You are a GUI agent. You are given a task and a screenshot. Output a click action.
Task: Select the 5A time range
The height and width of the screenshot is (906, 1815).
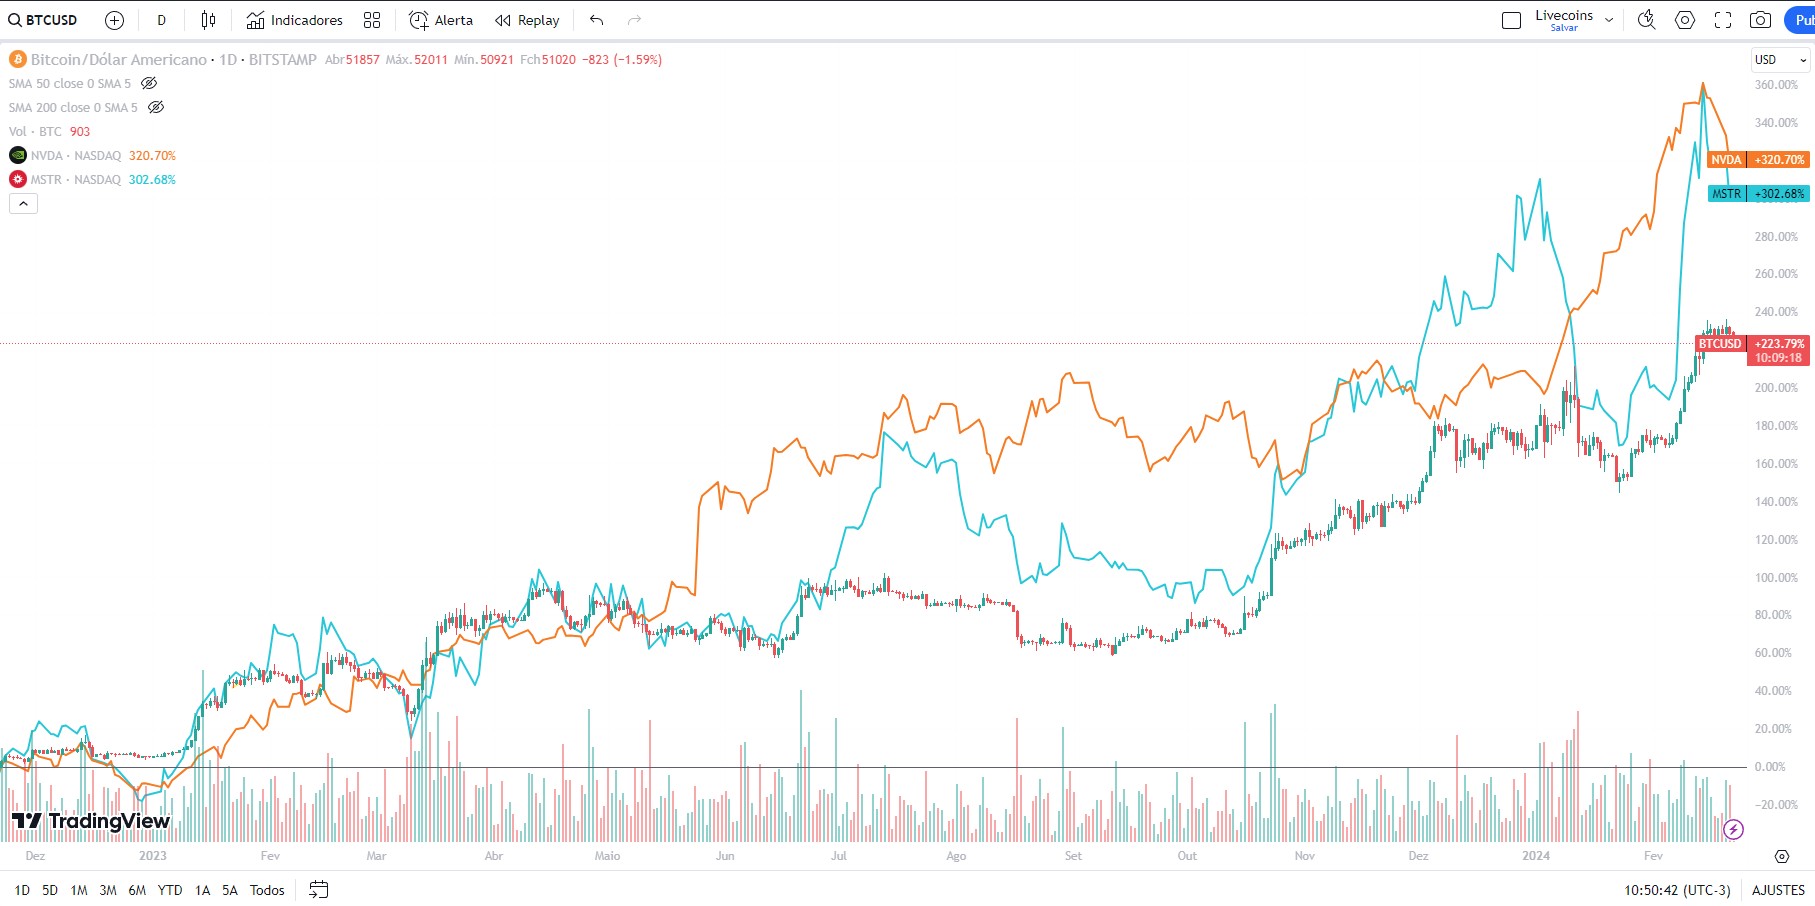click(x=230, y=890)
